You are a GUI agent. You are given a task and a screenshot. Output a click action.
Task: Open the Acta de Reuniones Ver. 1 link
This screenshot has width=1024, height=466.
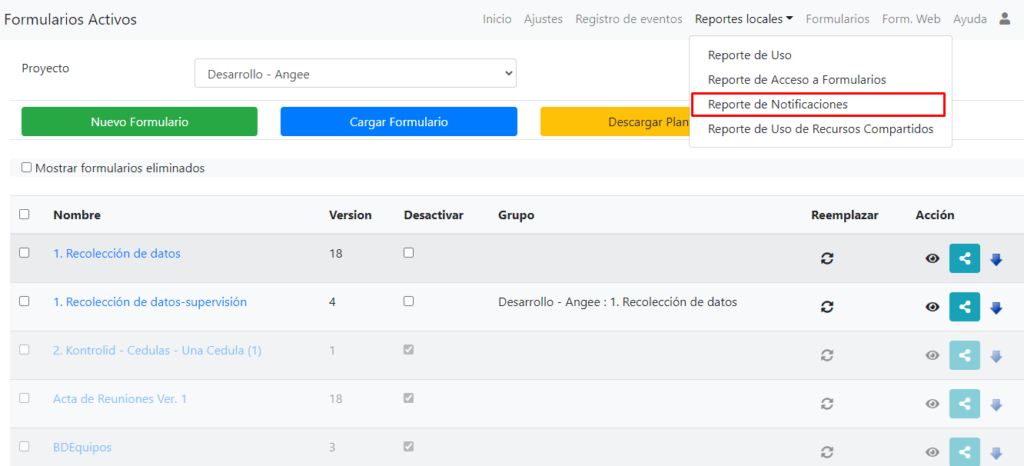point(120,399)
